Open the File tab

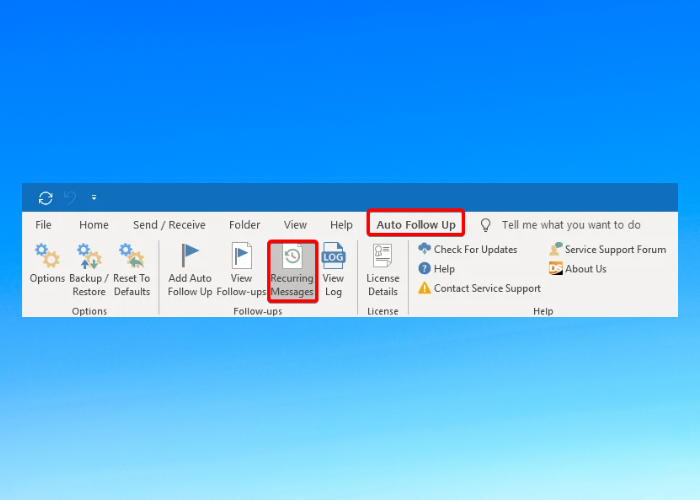43,225
